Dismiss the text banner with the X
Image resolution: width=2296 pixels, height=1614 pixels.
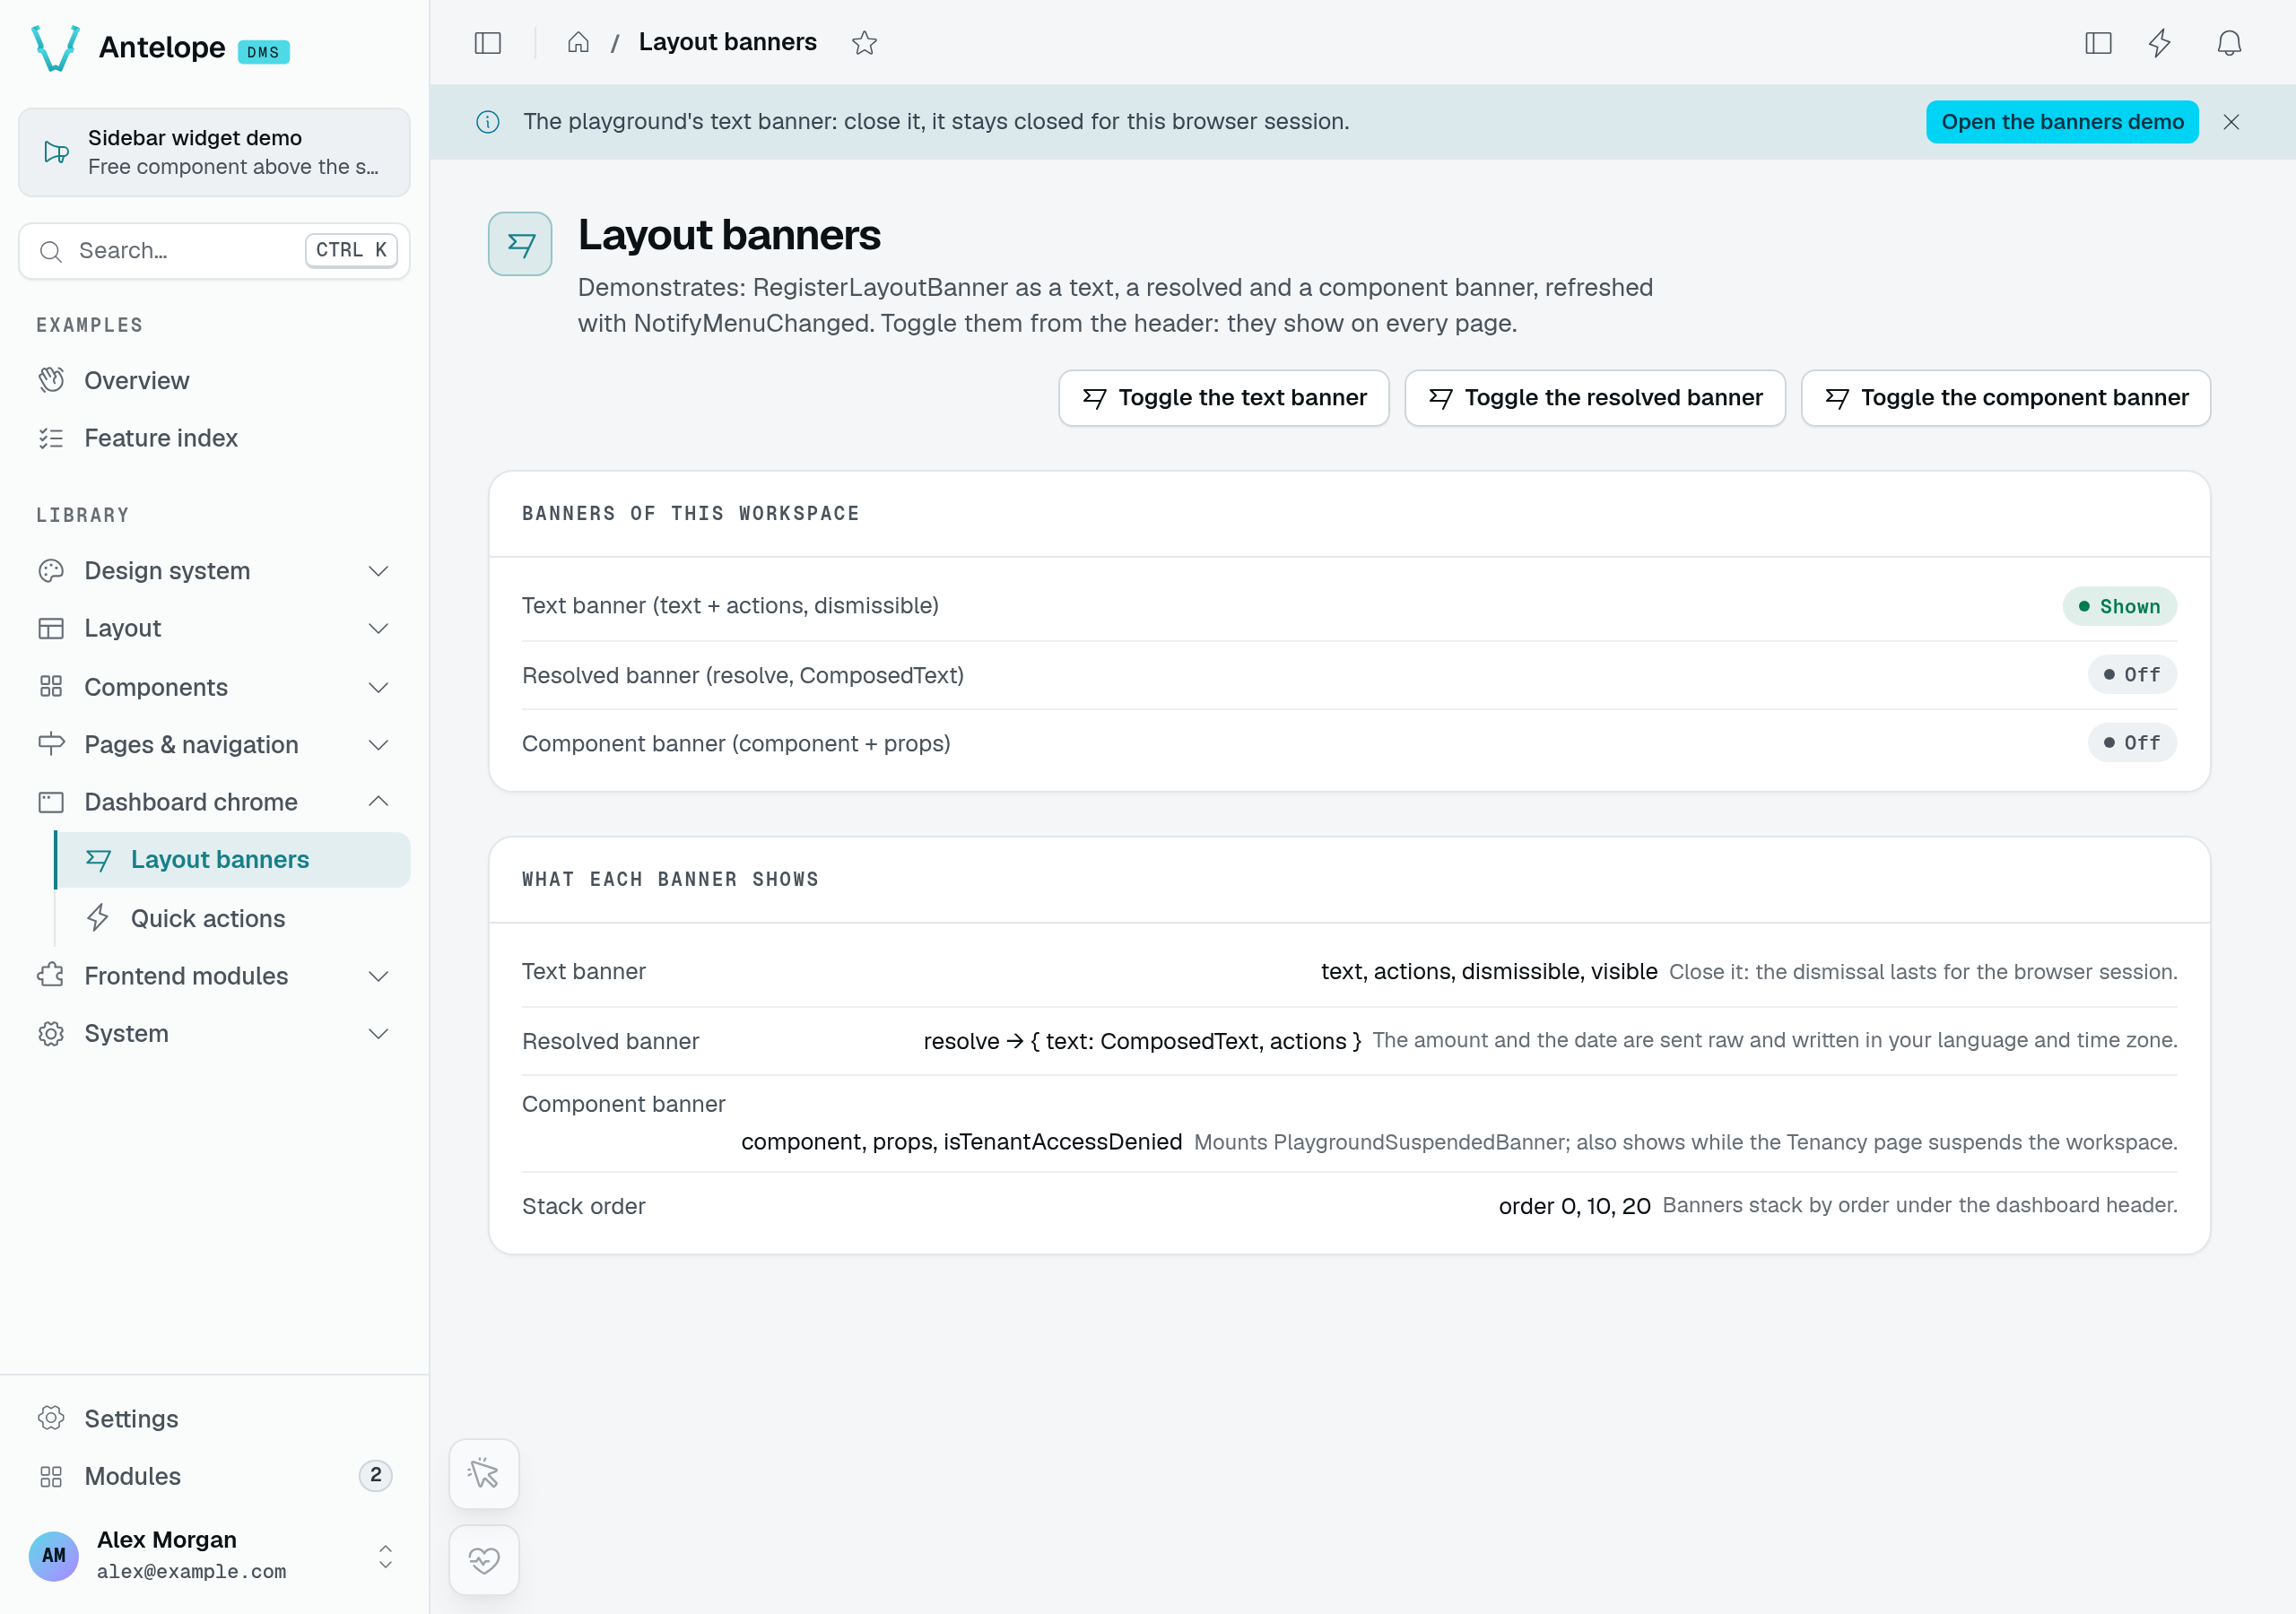pos(2231,122)
